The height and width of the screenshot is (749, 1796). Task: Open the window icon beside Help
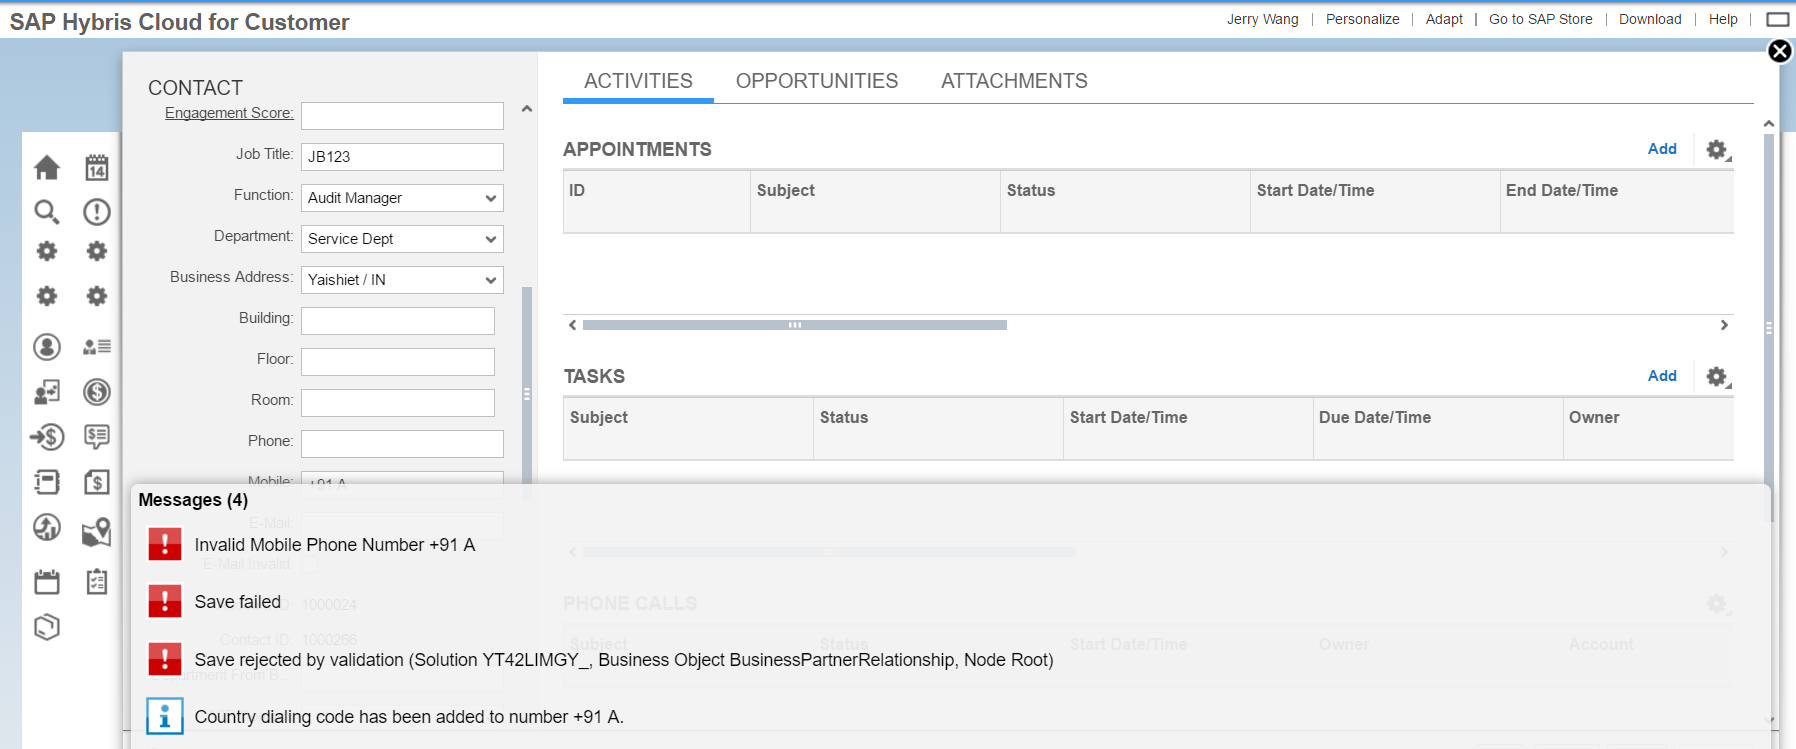tap(1777, 19)
